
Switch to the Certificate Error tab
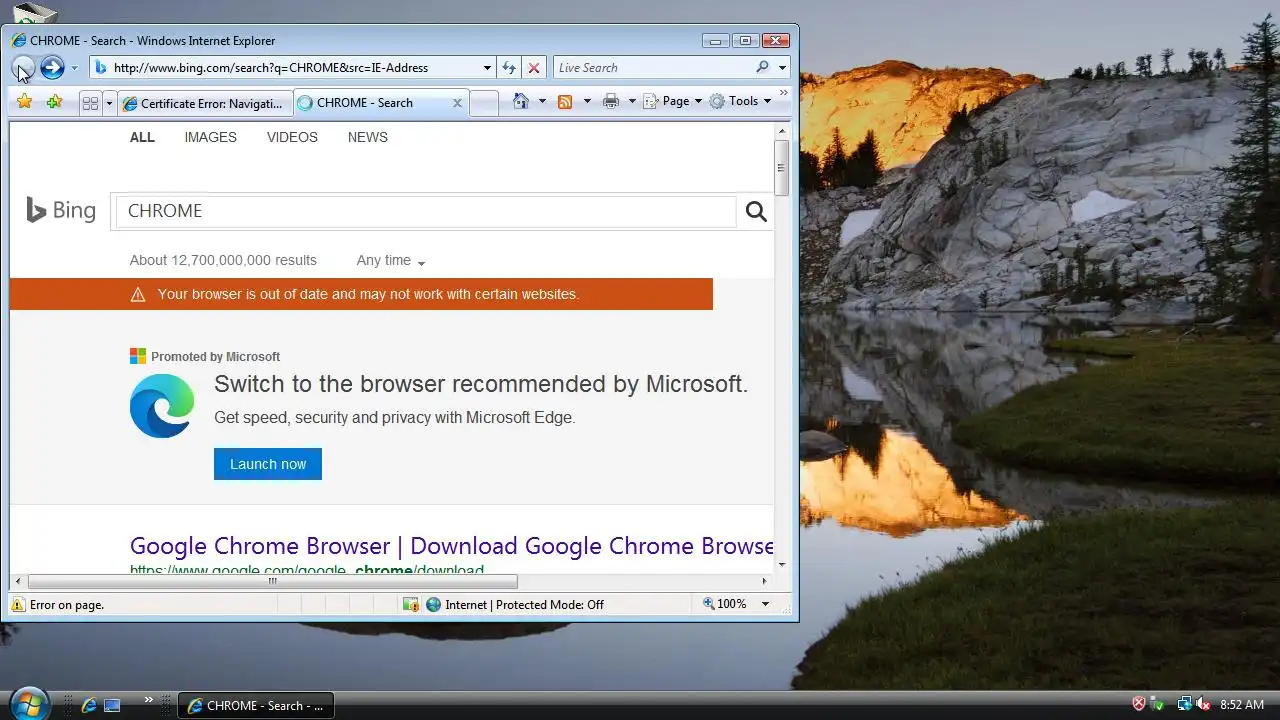(205, 103)
